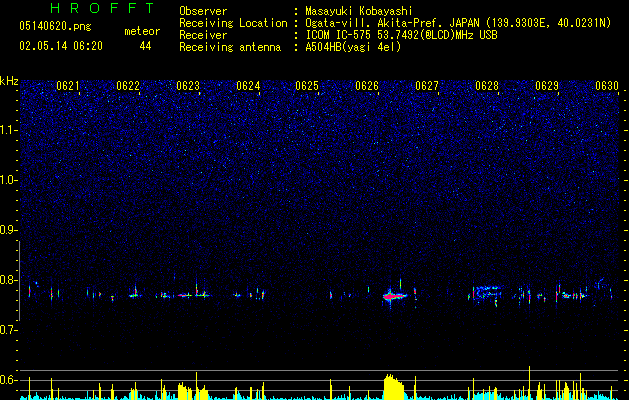Screen dimensions: 629x400
Task: Click the kHz axis unit label
Action: click(x=9, y=81)
